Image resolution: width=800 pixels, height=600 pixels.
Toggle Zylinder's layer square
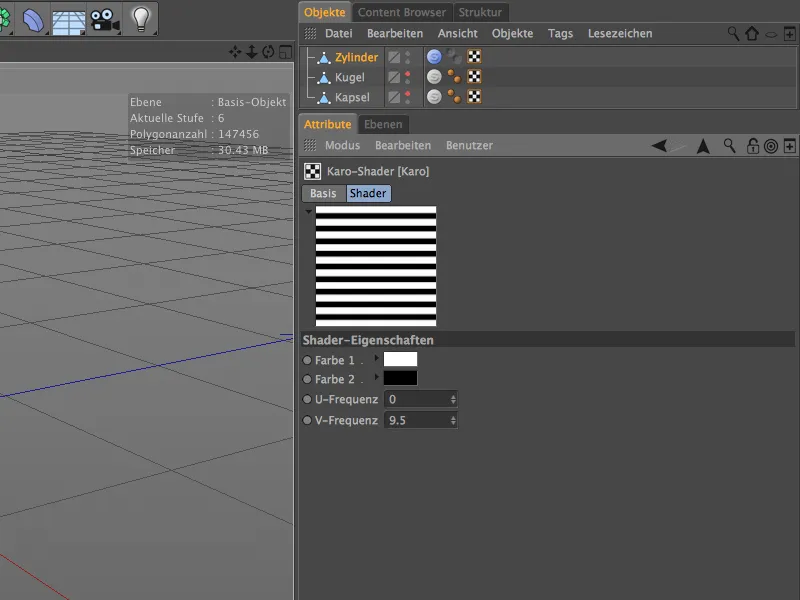click(x=393, y=57)
